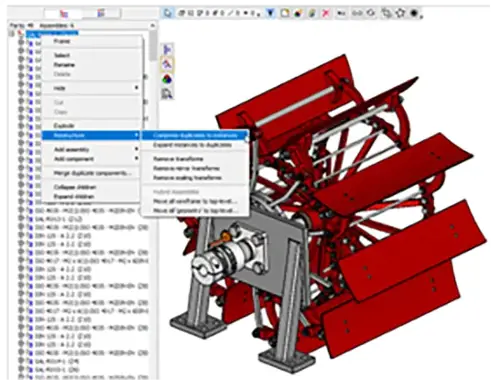Select Remove transforms from submenu

pos(178,159)
